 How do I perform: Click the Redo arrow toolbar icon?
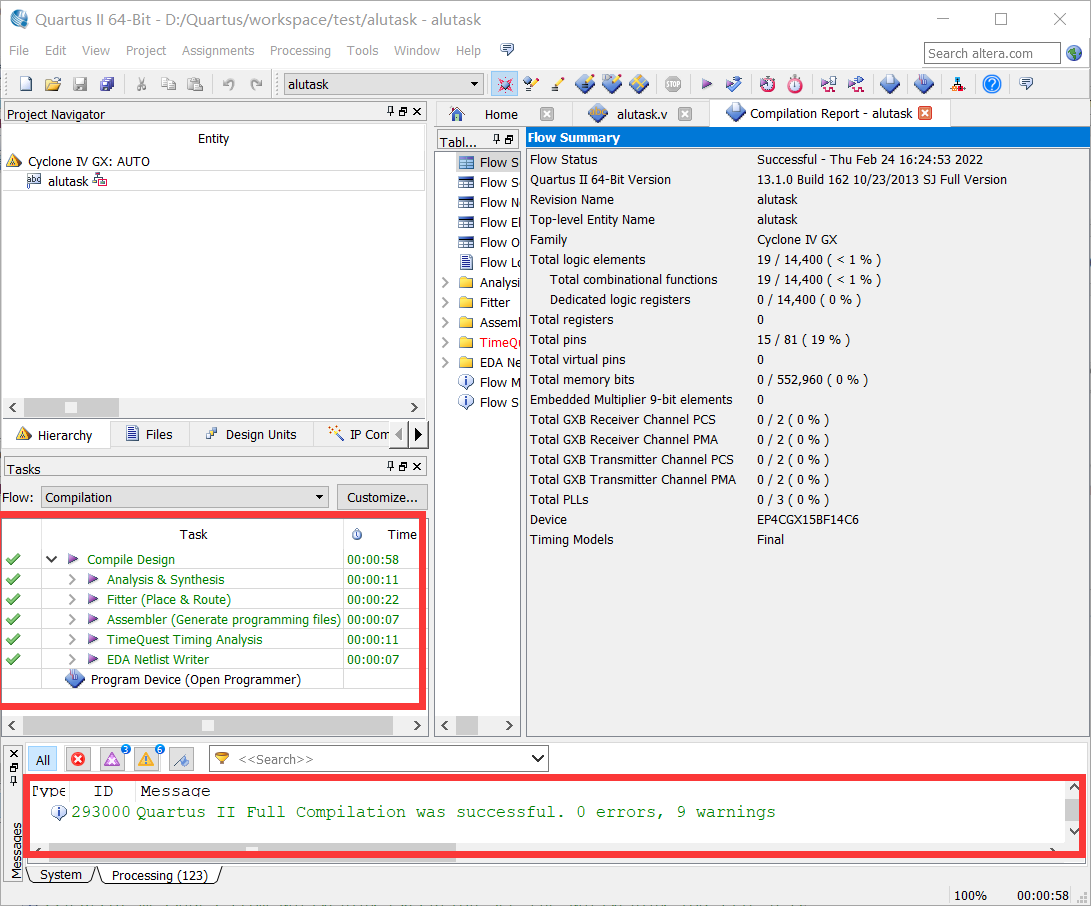coord(256,84)
